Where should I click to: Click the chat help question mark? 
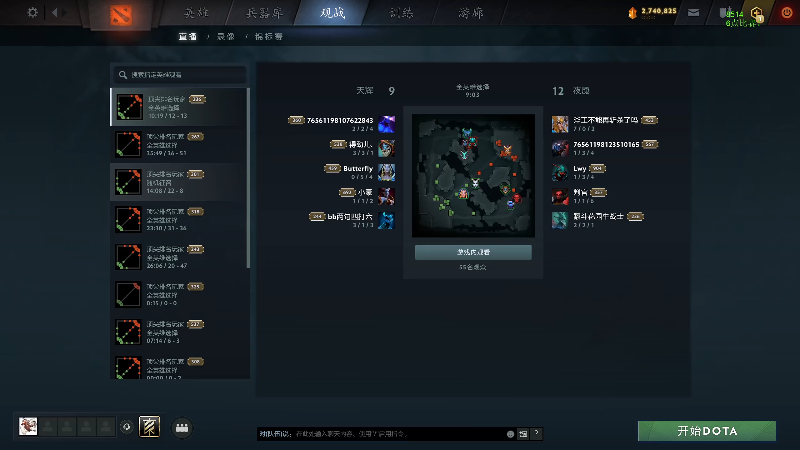pos(536,433)
